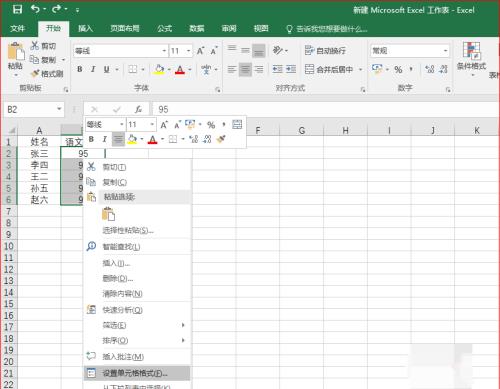Click the decrease indent icon

277,69
